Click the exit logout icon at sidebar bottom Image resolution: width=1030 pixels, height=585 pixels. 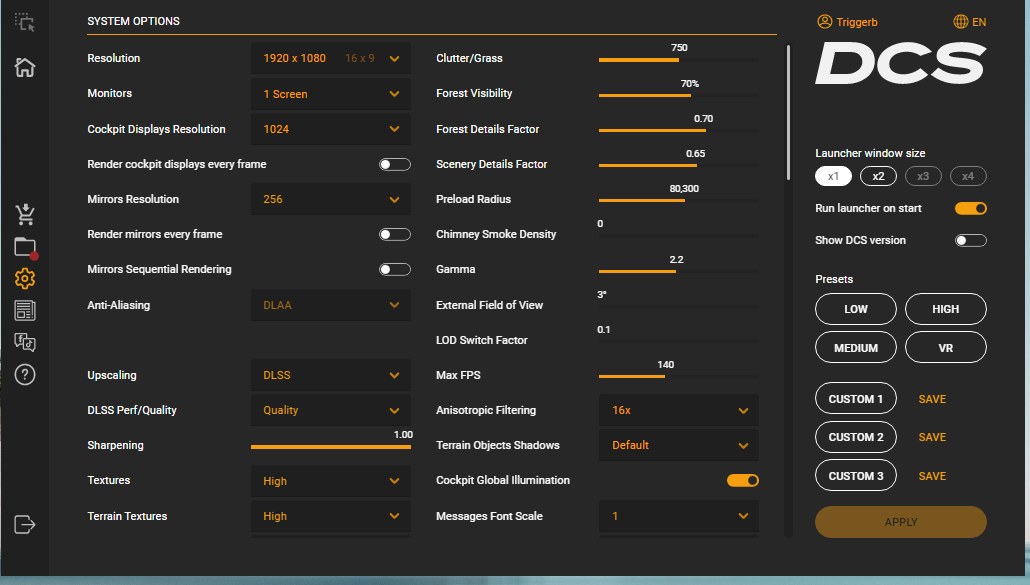(25, 525)
